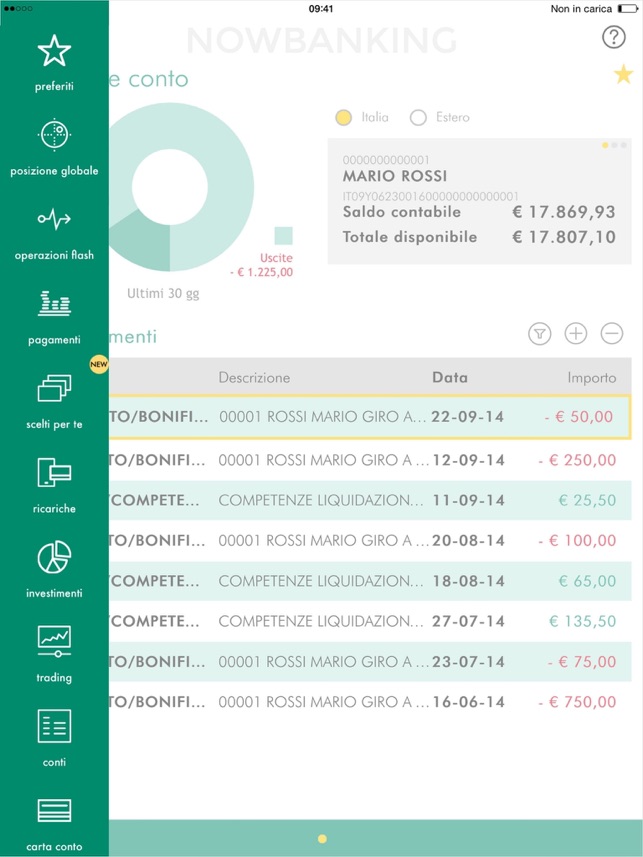Viewport: 643px width, 857px height.
Task: Select the transaction dated 20-08-14
Action: point(370,541)
